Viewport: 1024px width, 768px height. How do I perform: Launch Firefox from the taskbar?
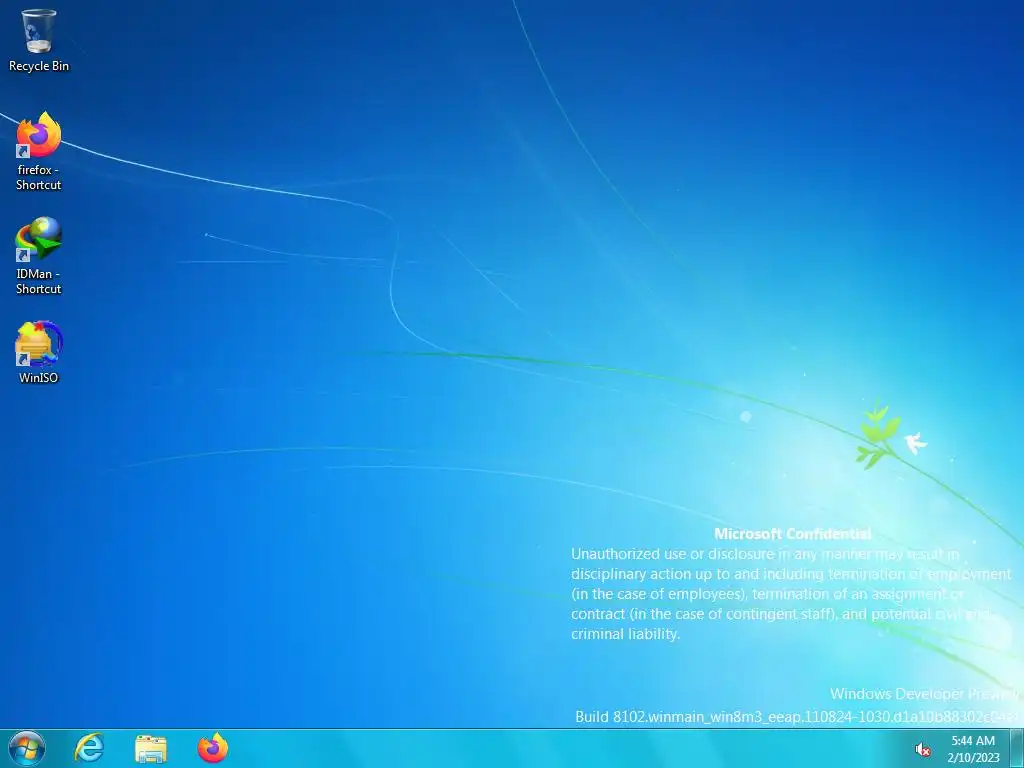213,748
